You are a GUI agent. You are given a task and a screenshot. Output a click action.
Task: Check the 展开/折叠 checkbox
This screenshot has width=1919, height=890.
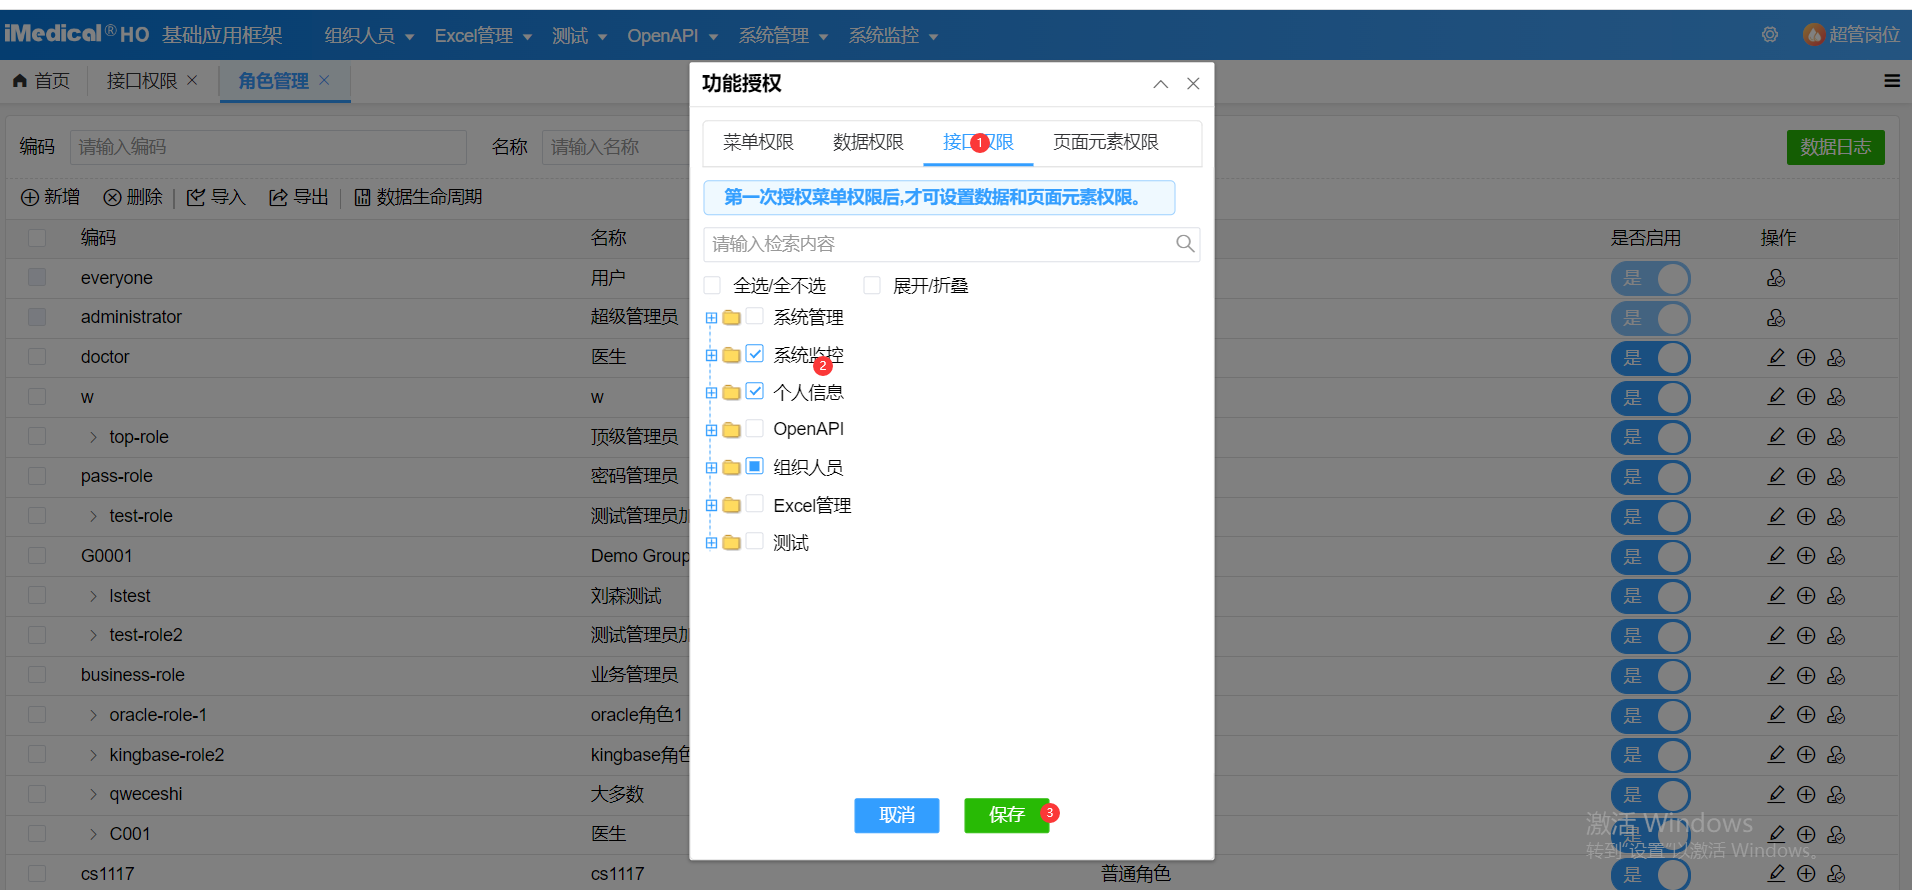pyautogui.click(x=872, y=285)
